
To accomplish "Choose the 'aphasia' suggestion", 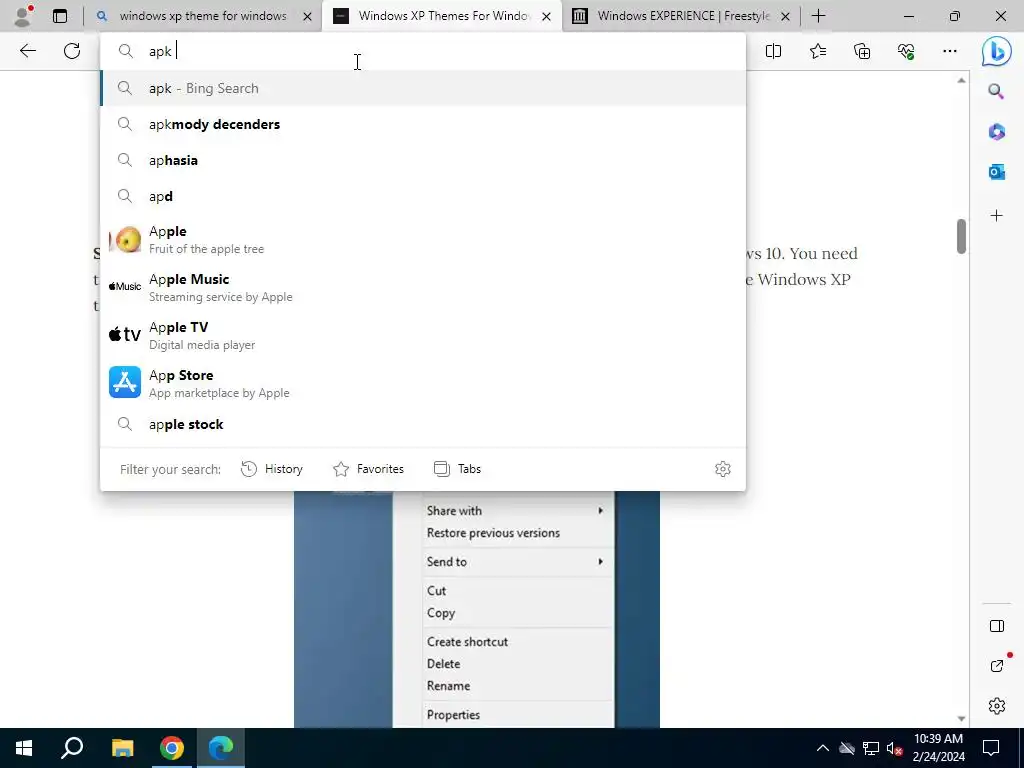I will pos(423,160).
